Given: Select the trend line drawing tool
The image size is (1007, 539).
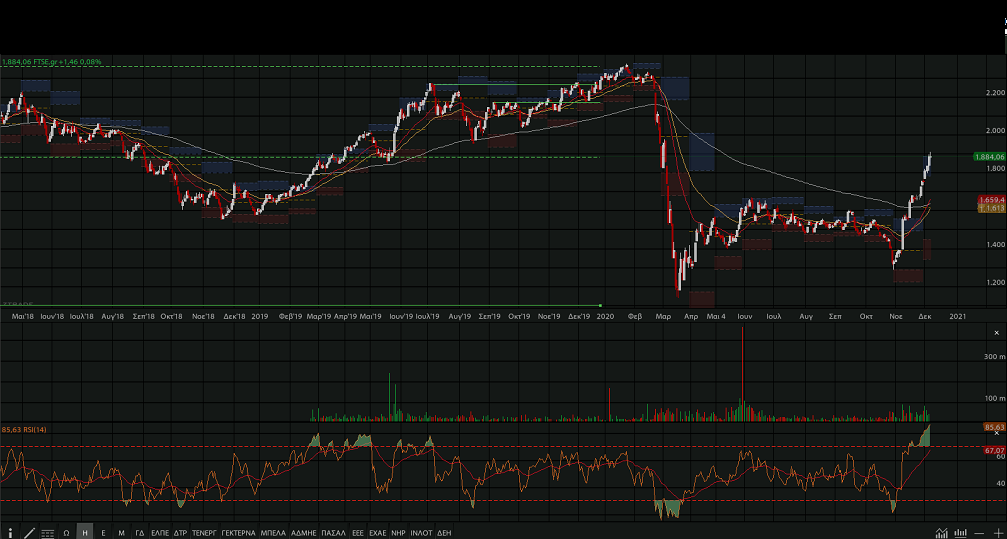Looking at the screenshot, I should [x=29, y=533].
